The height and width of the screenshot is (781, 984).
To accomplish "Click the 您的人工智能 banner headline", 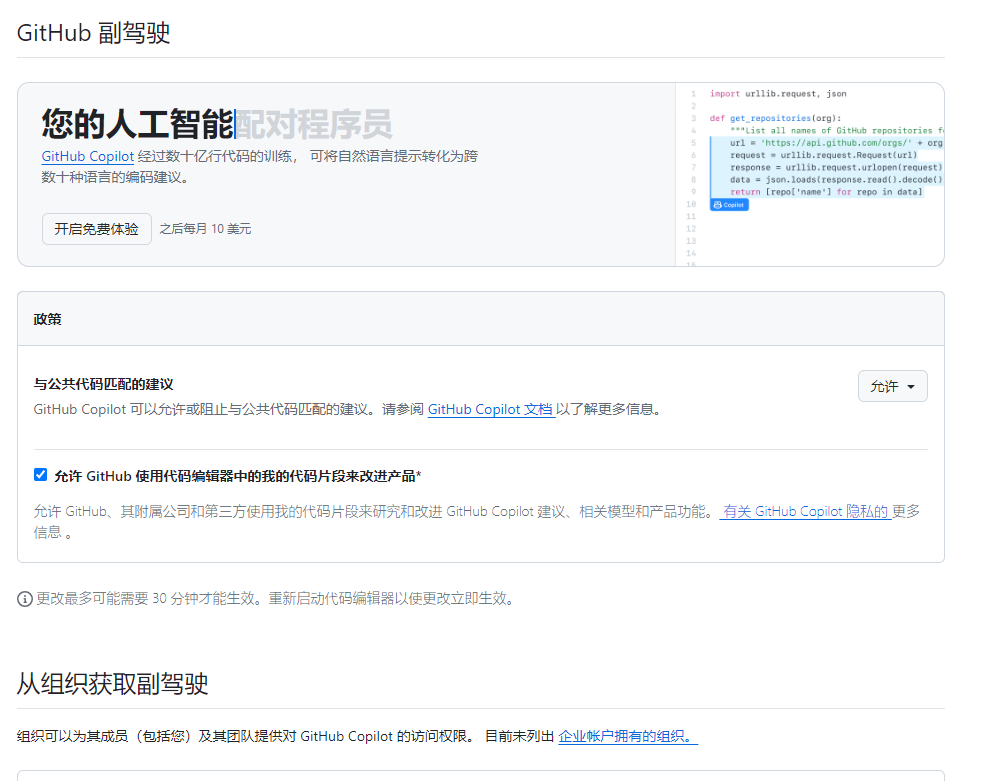I will point(137,124).
